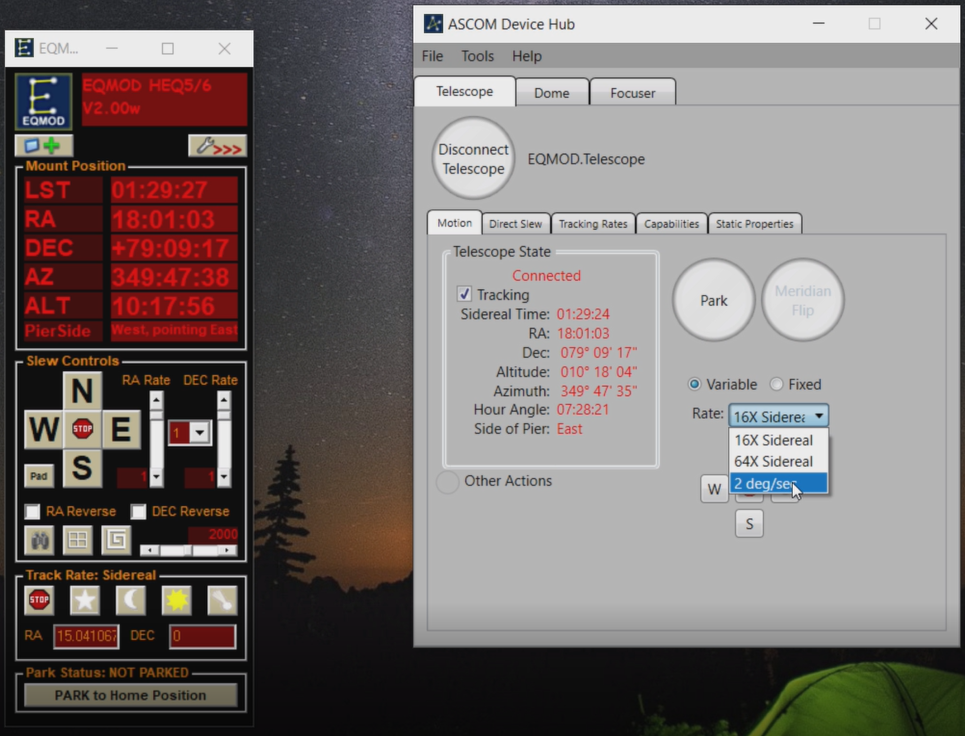Toggle the DEC Reverse checkbox
Image resolution: width=965 pixels, height=736 pixels.
138,511
